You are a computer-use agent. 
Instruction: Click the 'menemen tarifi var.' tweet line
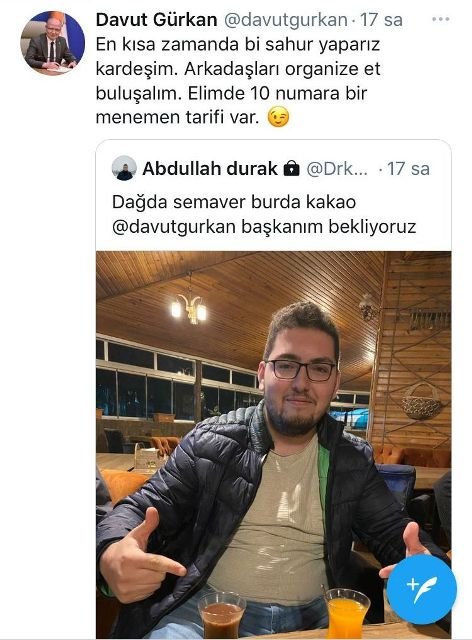pos(178,117)
